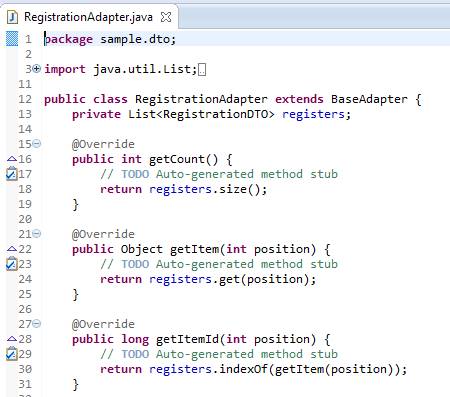Screen dimensions: 450x397
Task: Click the 'package' keyword on line 1
Action: pos(68,39)
